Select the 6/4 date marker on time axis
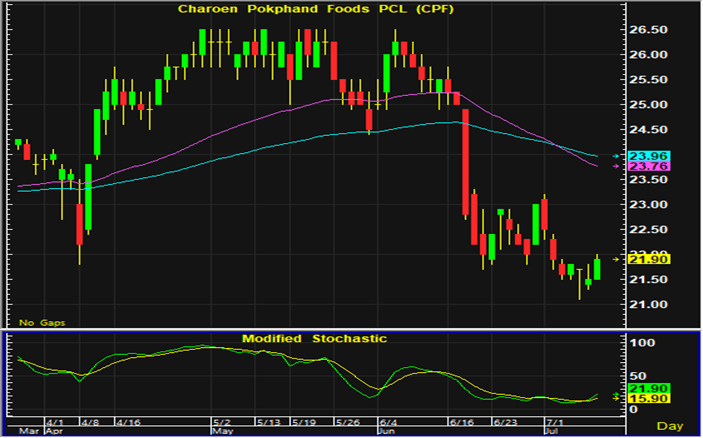This screenshot has height=438, width=703. (x=388, y=422)
